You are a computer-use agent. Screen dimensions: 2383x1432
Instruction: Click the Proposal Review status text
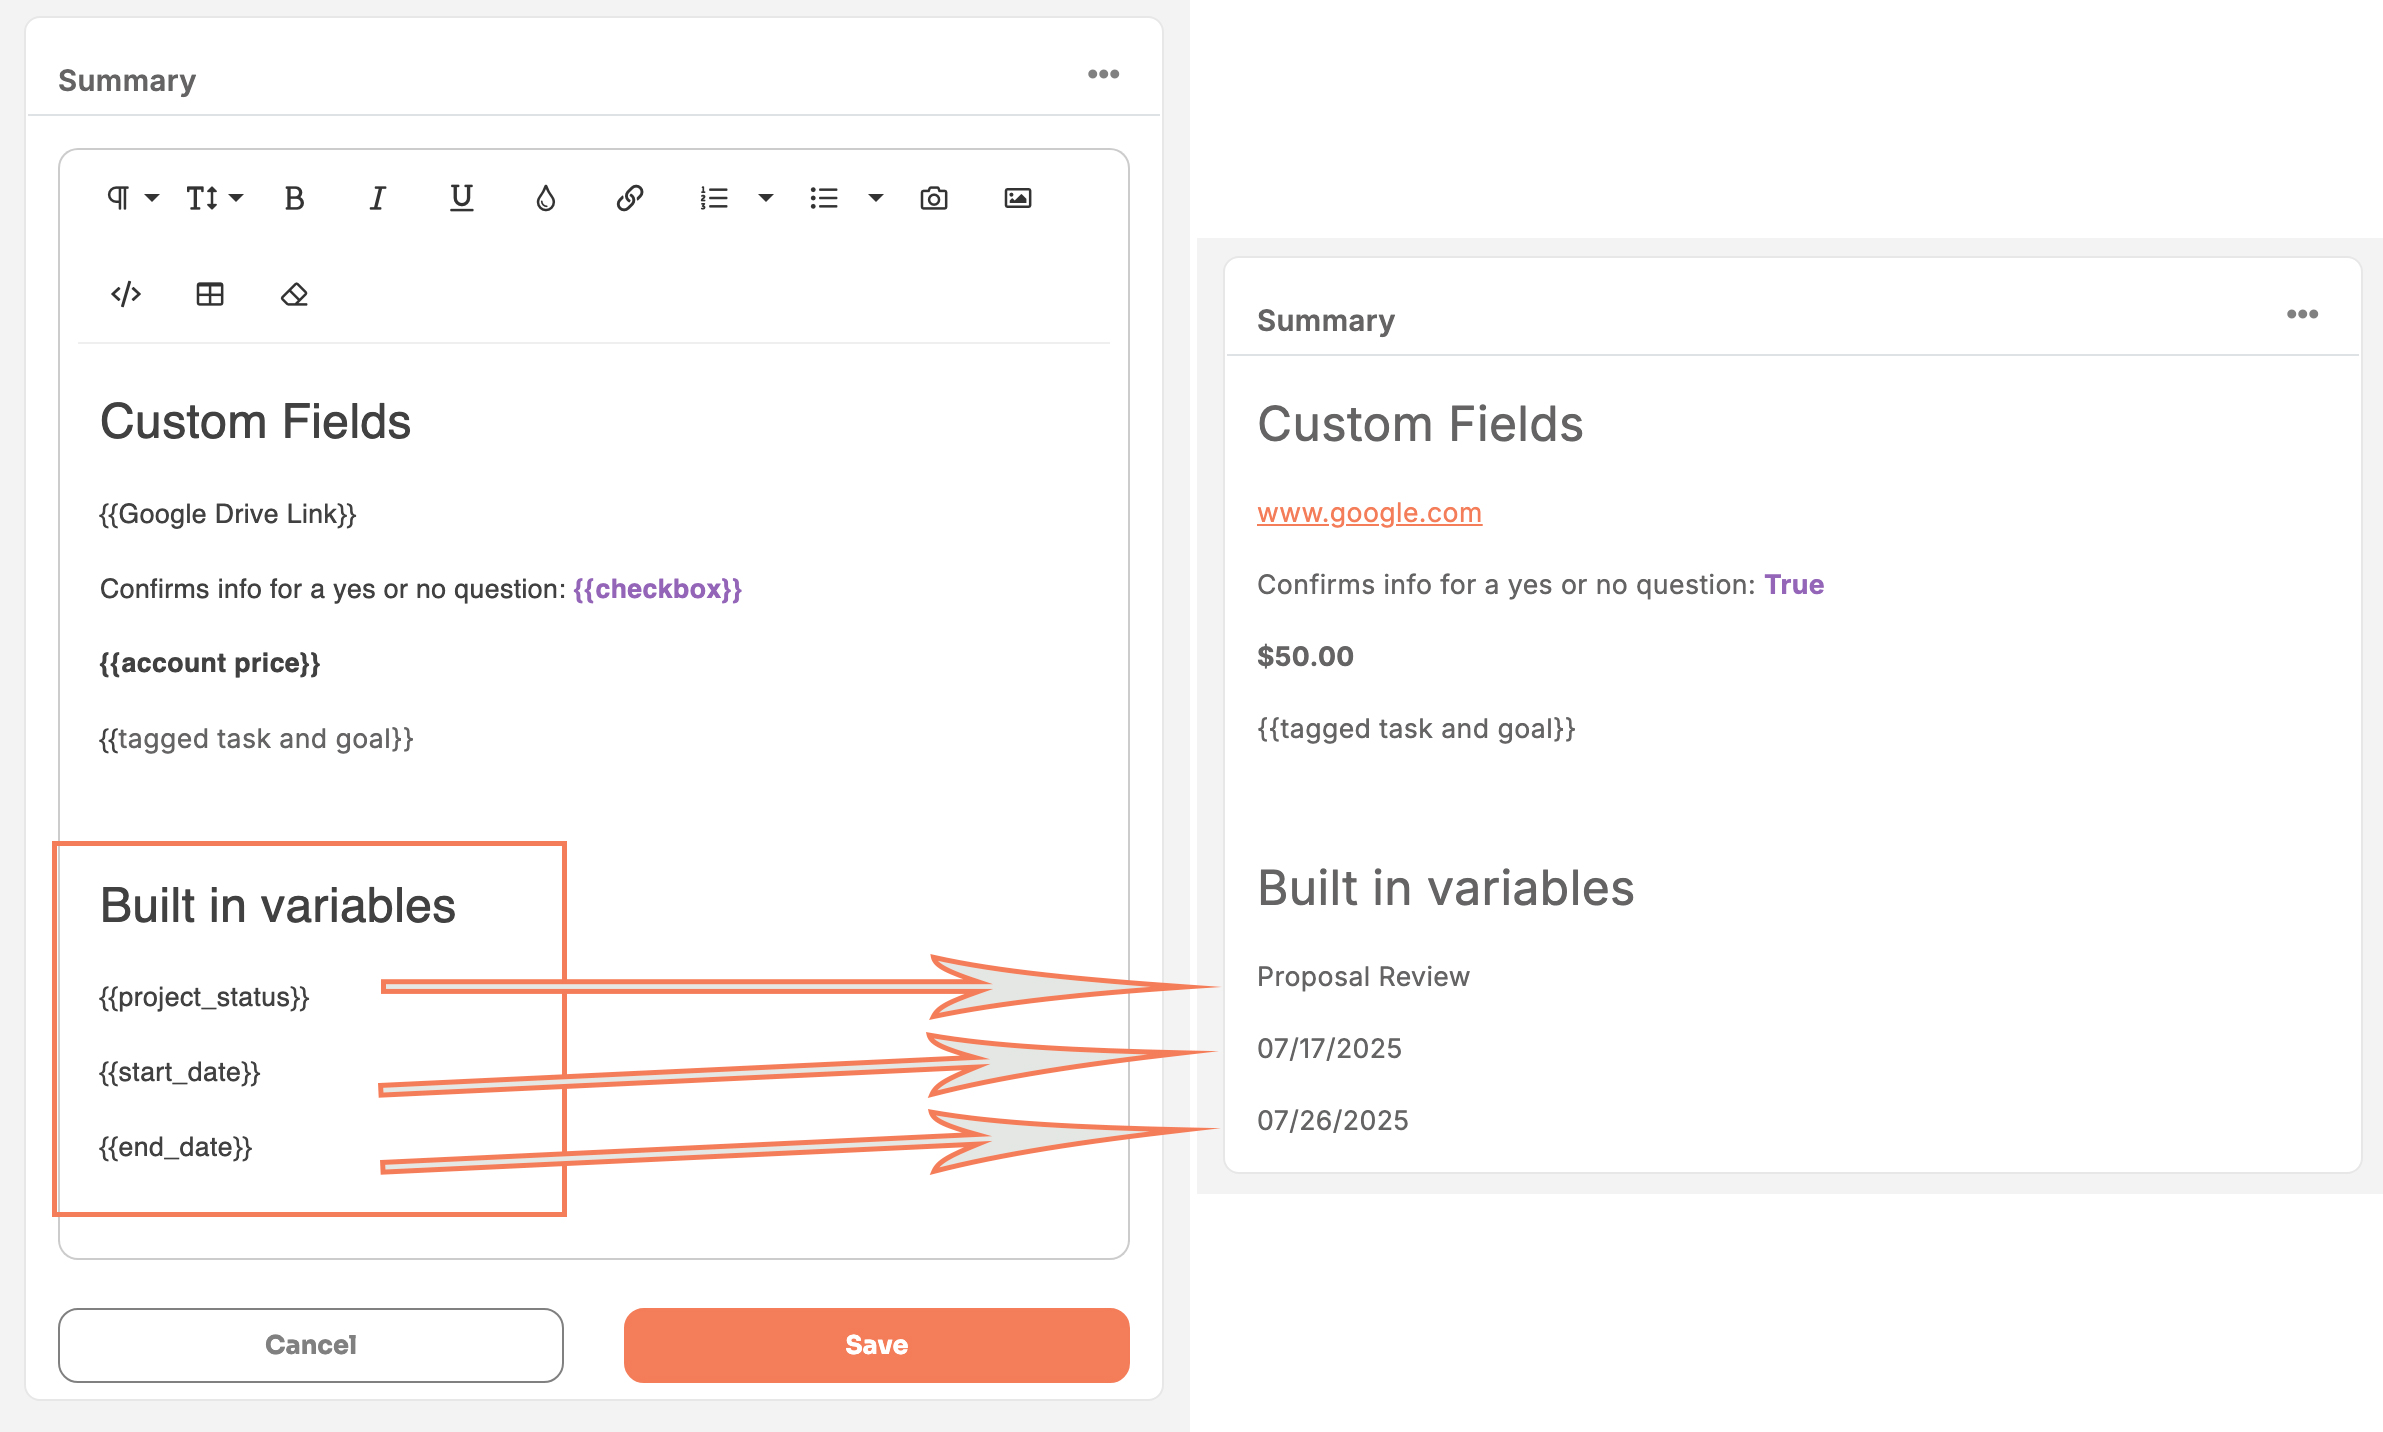[x=1363, y=976]
